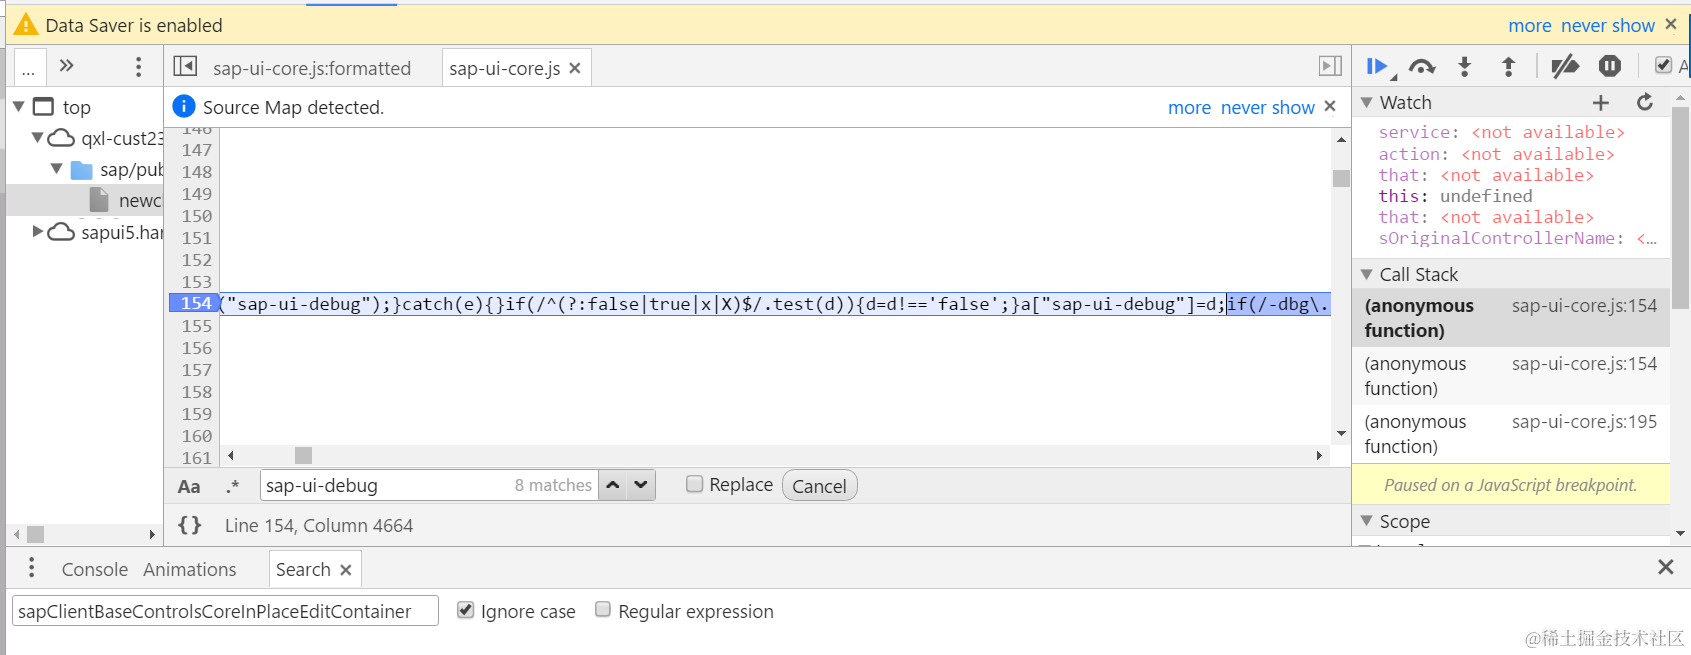Hide the debugger sidebar icon

click(1330, 66)
